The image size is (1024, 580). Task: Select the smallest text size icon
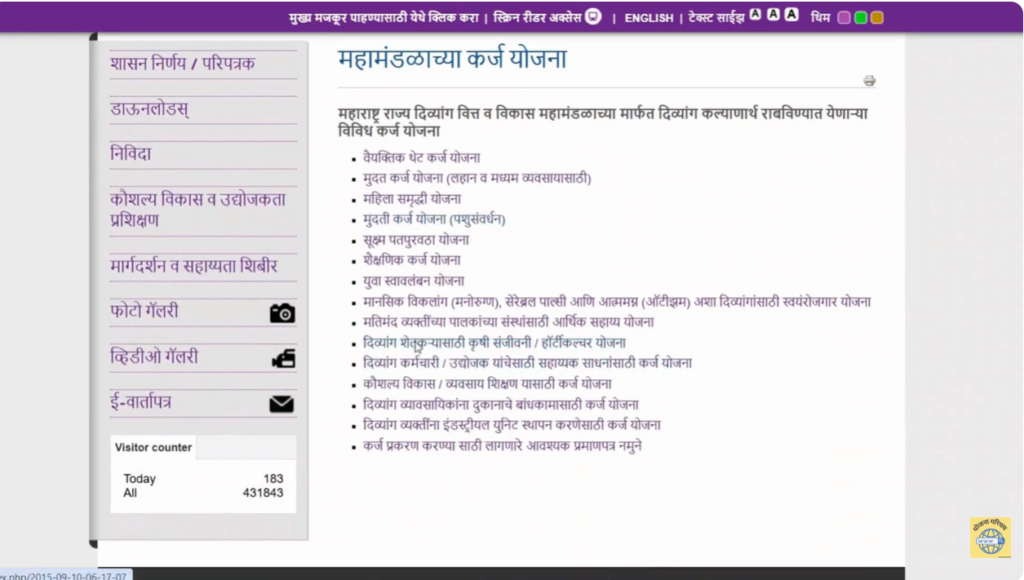pyautogui.click(x=756, y=15)
